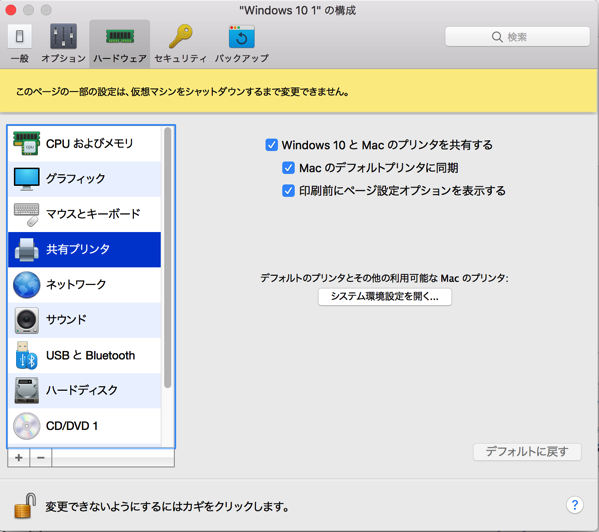Select ハードディスク label in list
This screenshot has height=532, width=599.
pyautogui.click(x=82, y=390)
